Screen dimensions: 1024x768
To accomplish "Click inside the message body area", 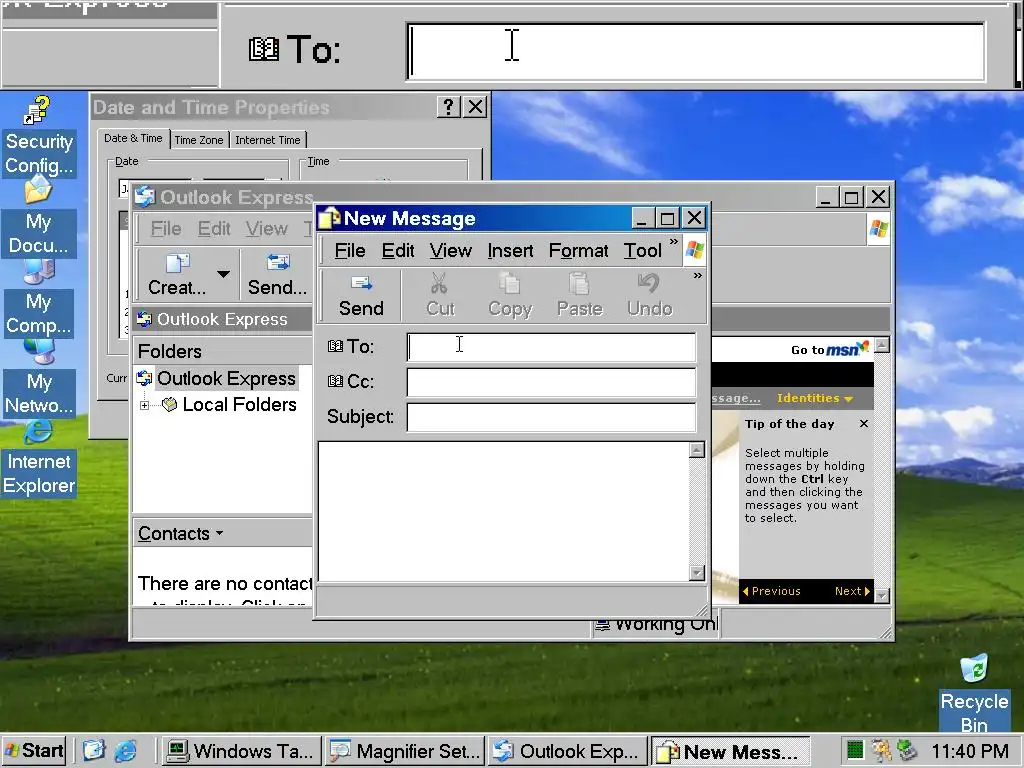I will [x=504, y=511].
